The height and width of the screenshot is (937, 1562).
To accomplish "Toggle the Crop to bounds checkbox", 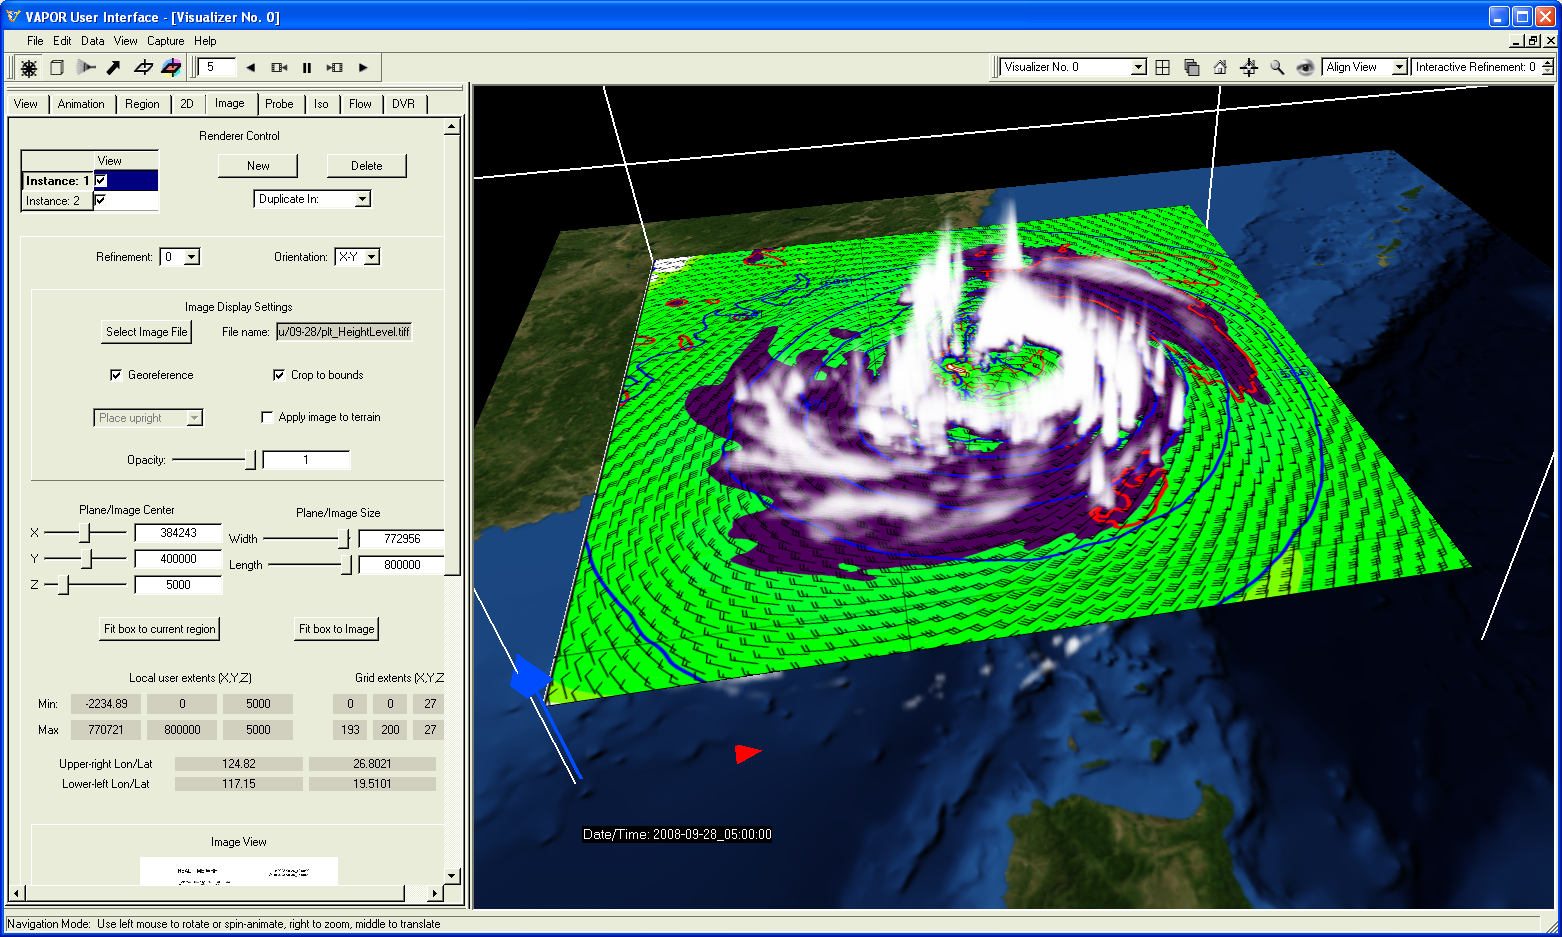I will (x=279, y=375).
